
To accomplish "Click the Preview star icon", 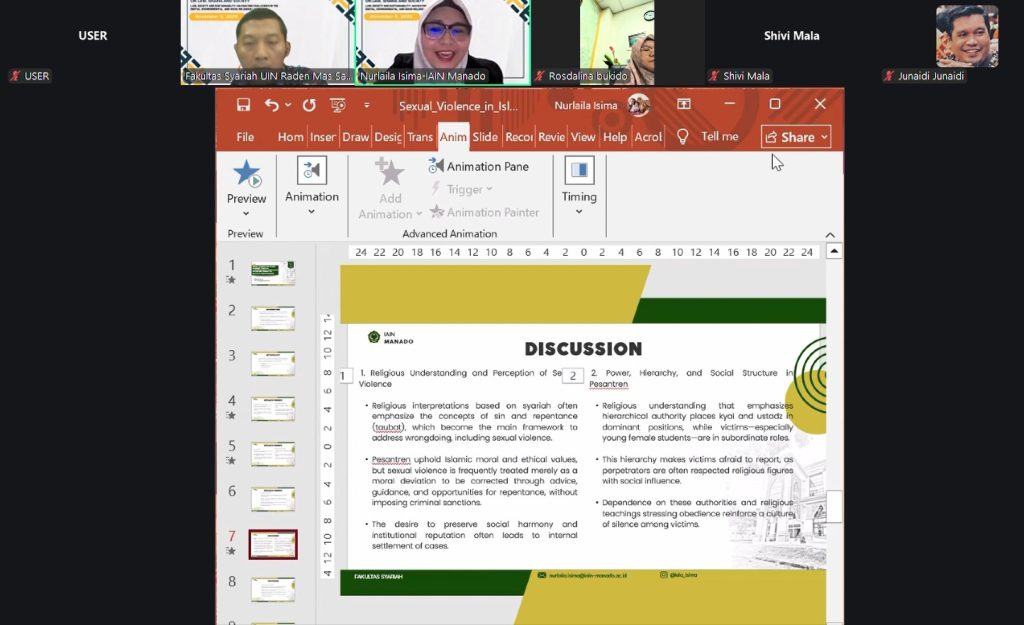I will (x=246, y=174).
